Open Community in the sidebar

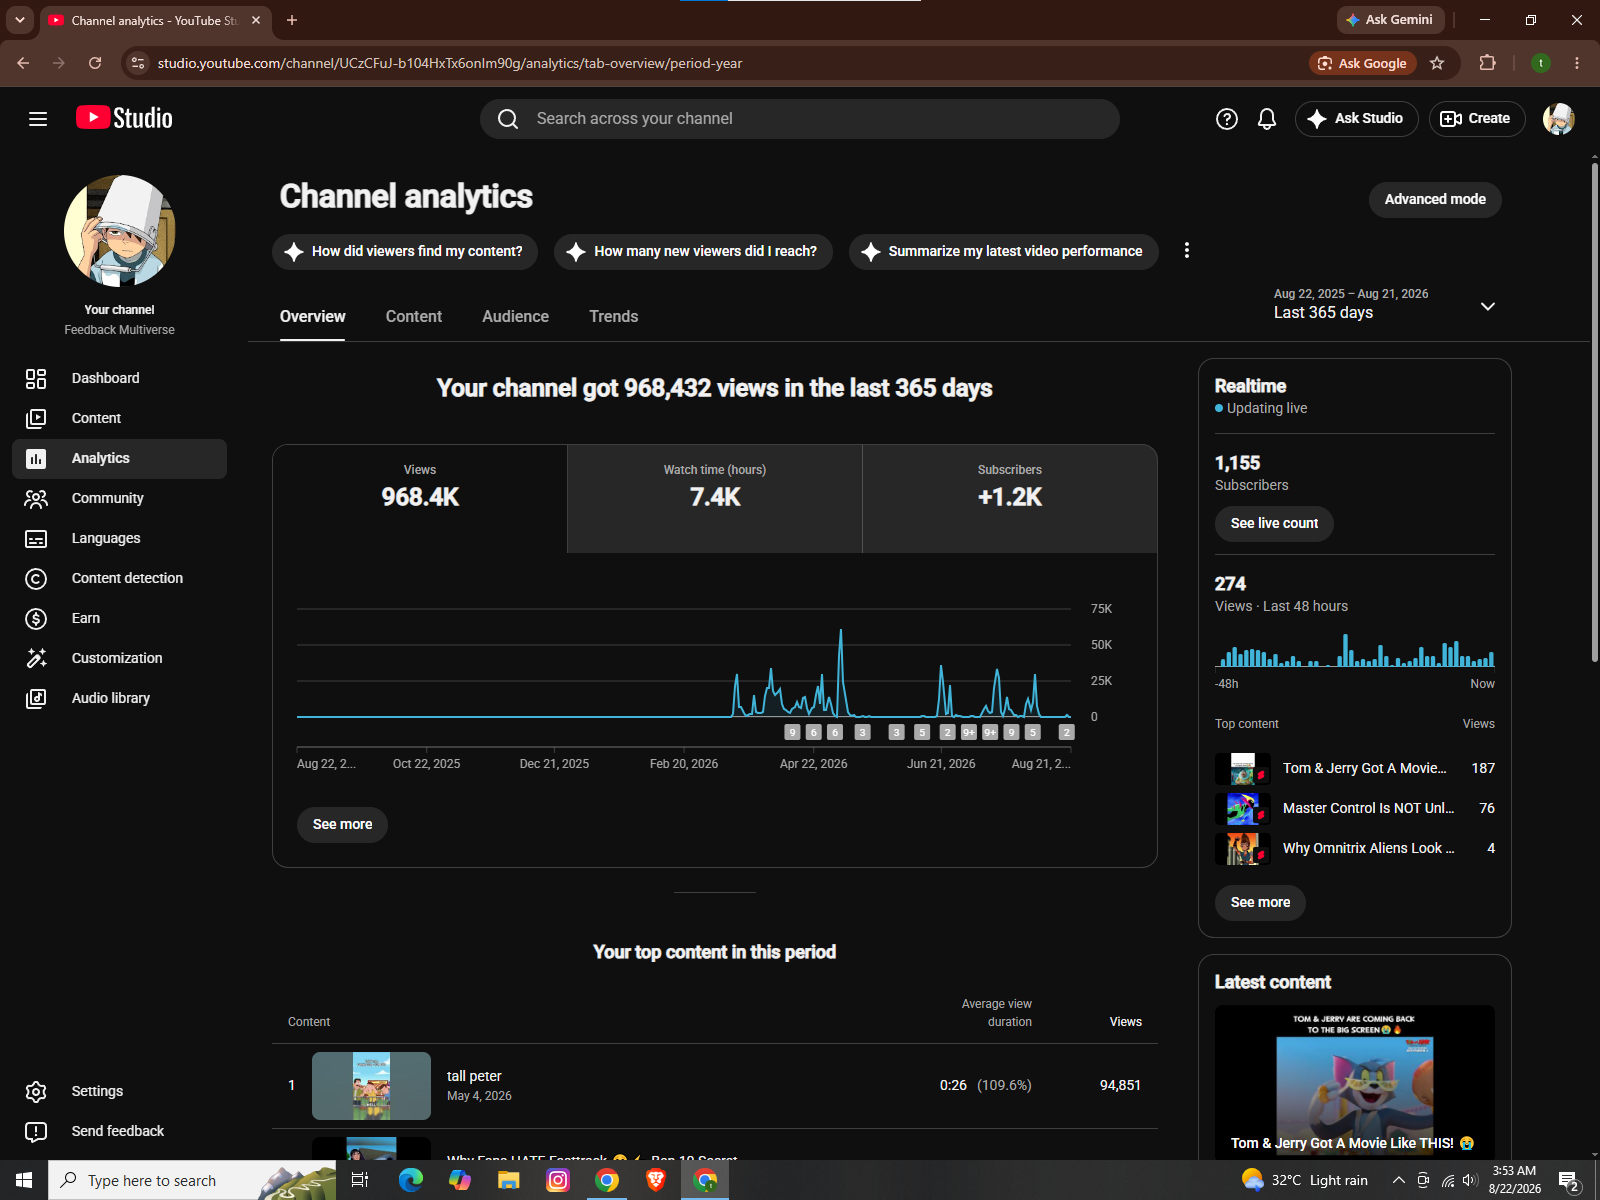point(119,498)
